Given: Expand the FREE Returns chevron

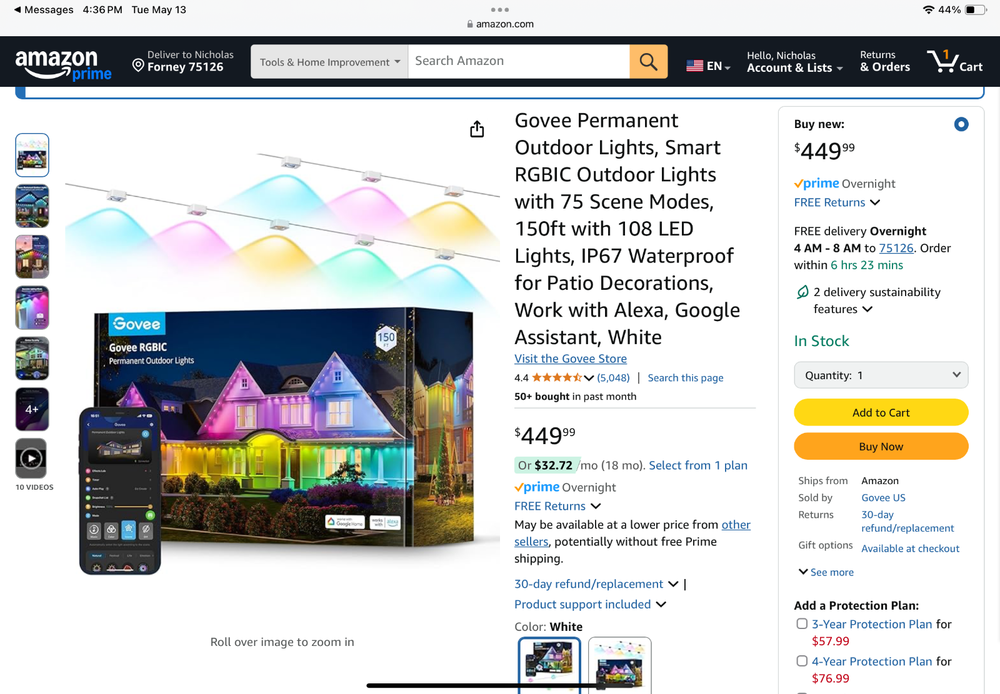Looking at the screenshot, I should pyautogui.click(x=875, y=202).
